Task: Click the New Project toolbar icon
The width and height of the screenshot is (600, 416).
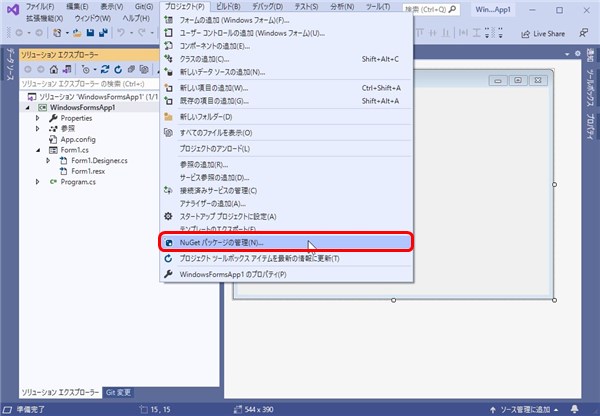Action: (x=57, y=33)
